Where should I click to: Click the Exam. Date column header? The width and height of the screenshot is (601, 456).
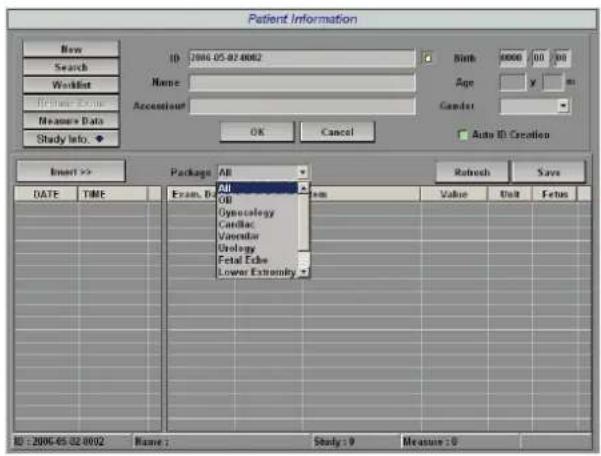[x=194, y=194]
